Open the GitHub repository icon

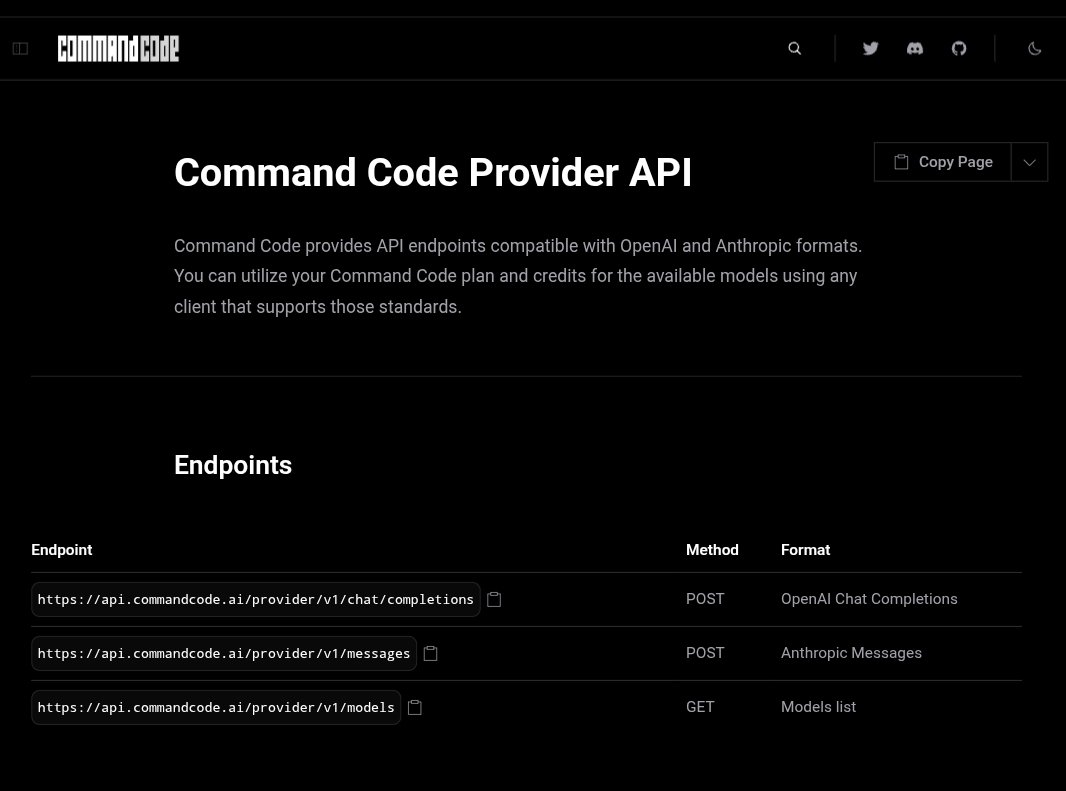pyautogui.click(x=959, y=48)
